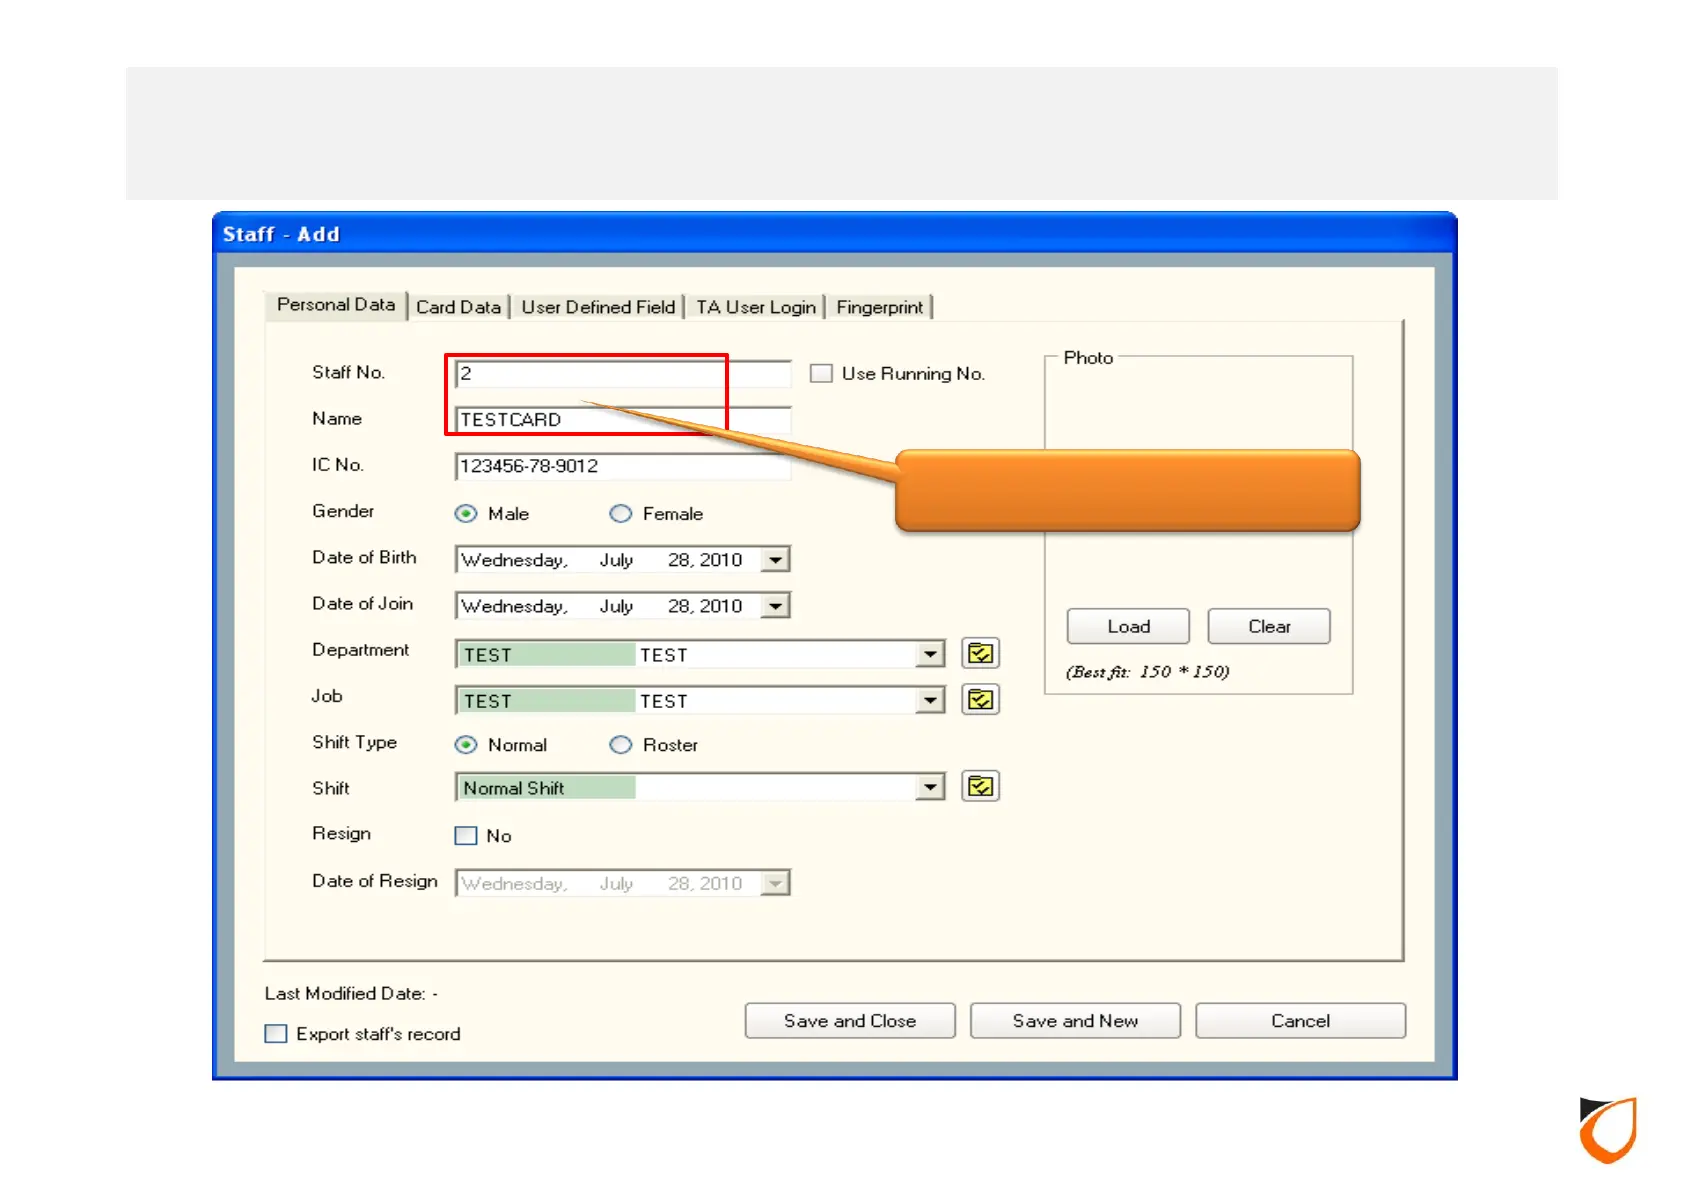Screen dimensions: 1684x1191
Task: Open Shift edit icon button
Action: pos(980,787)
